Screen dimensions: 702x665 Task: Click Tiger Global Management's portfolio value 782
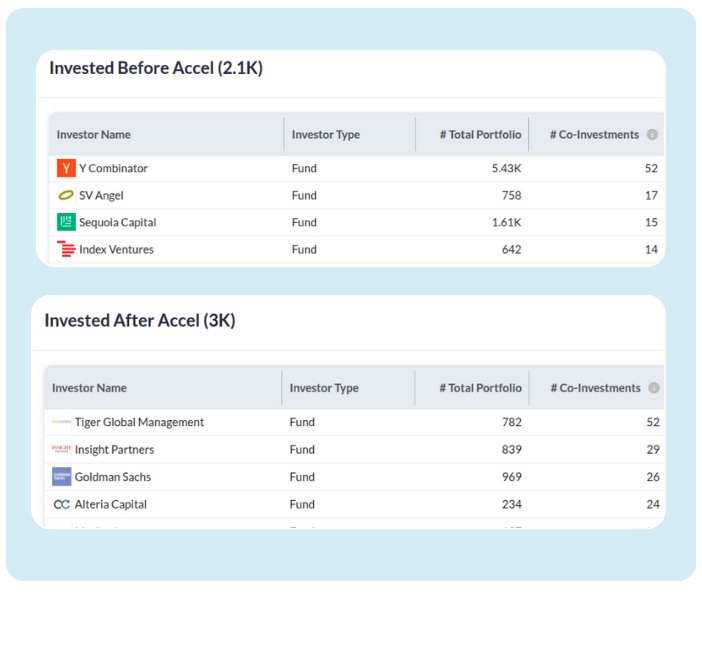[512, 422]
